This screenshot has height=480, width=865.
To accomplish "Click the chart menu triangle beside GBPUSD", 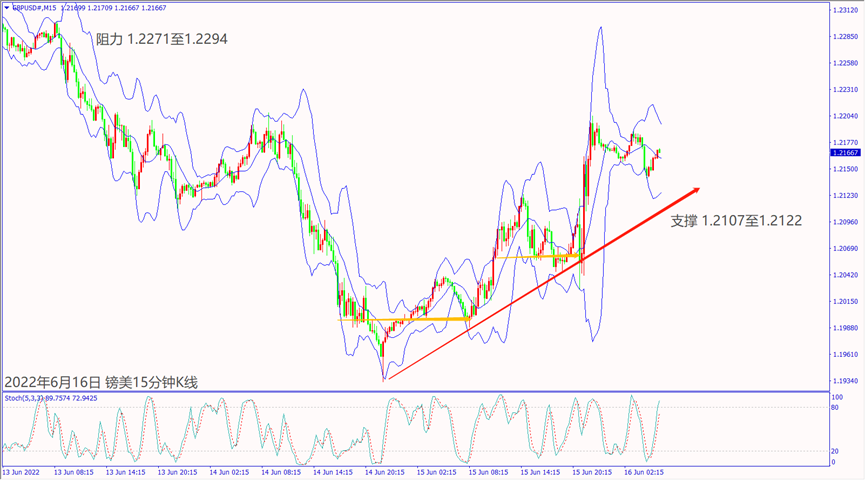I will tap(6, 8).
